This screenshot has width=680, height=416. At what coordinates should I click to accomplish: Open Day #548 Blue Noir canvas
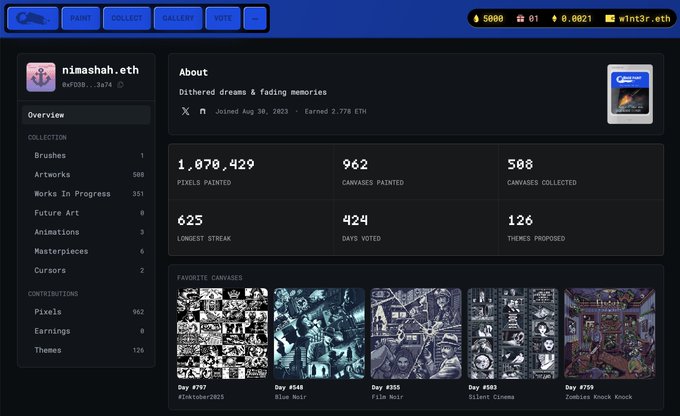coord(319,333)
